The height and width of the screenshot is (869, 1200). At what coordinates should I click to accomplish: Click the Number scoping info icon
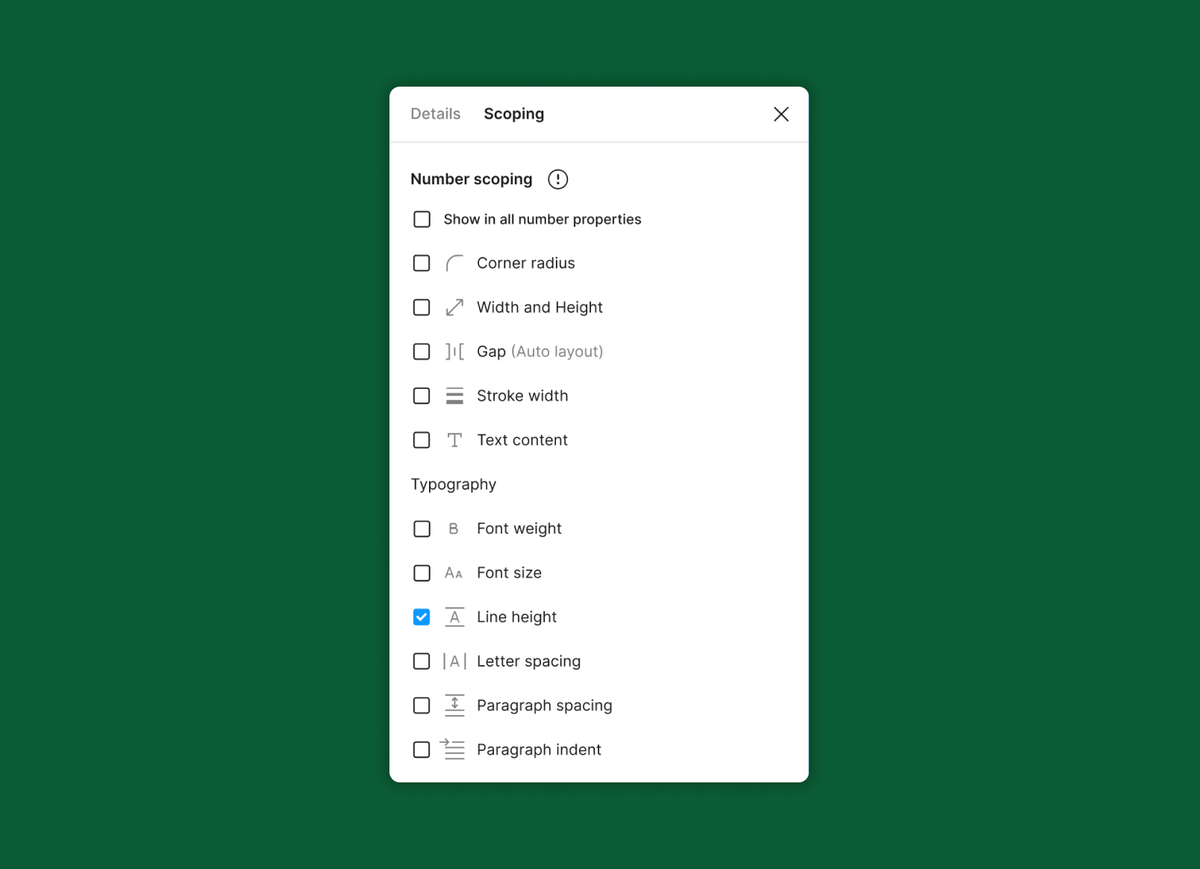tap(558, 179)
